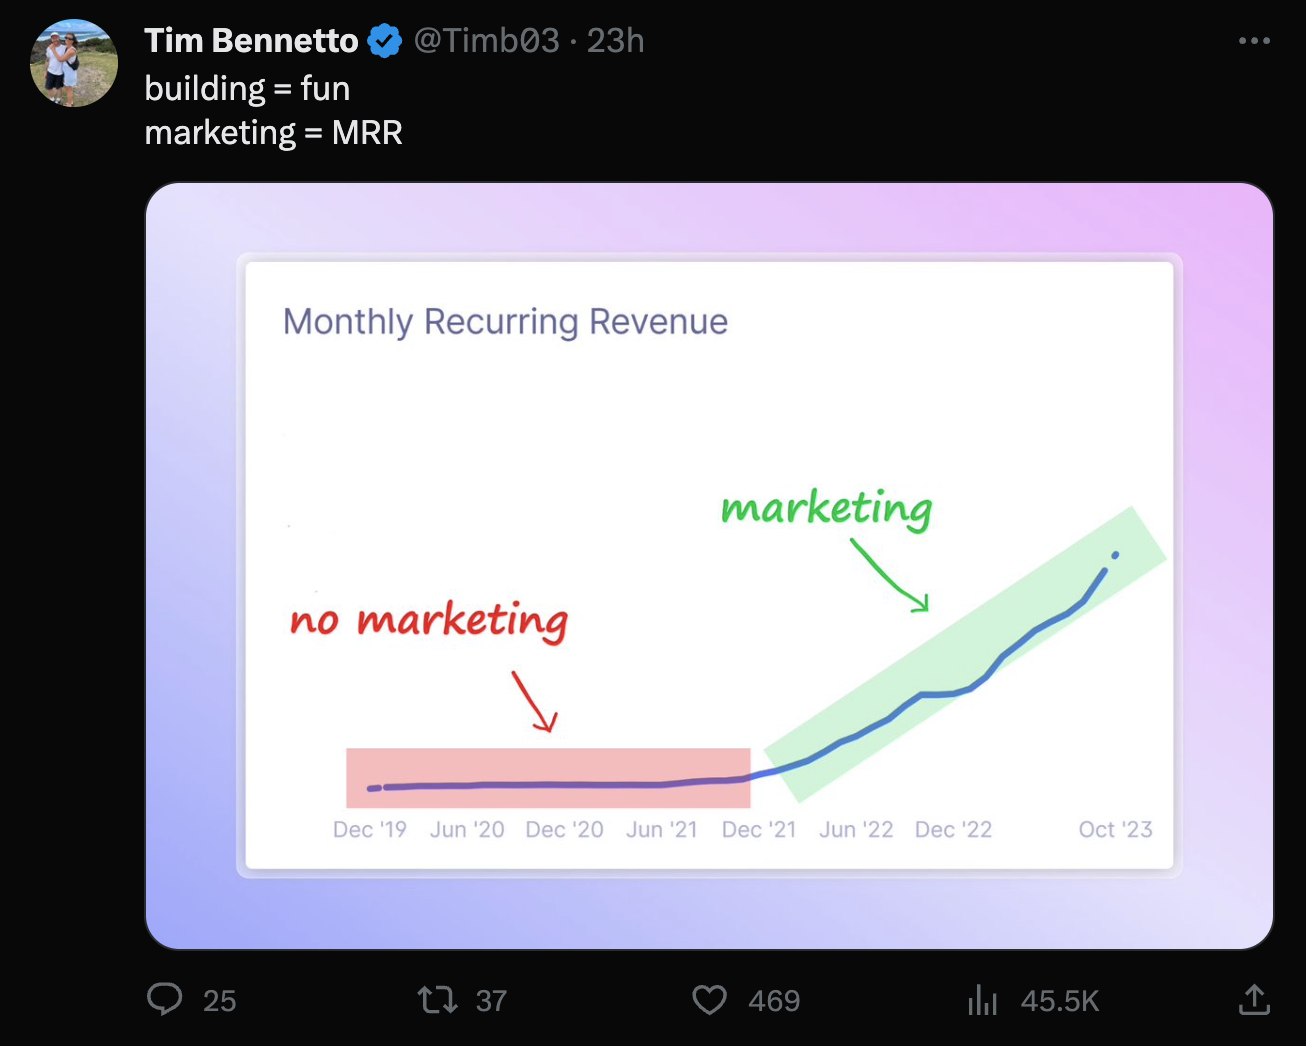Click the 23h tweet timestamp
Screen dimensions: 1306x1046
[x=615, y=41]
